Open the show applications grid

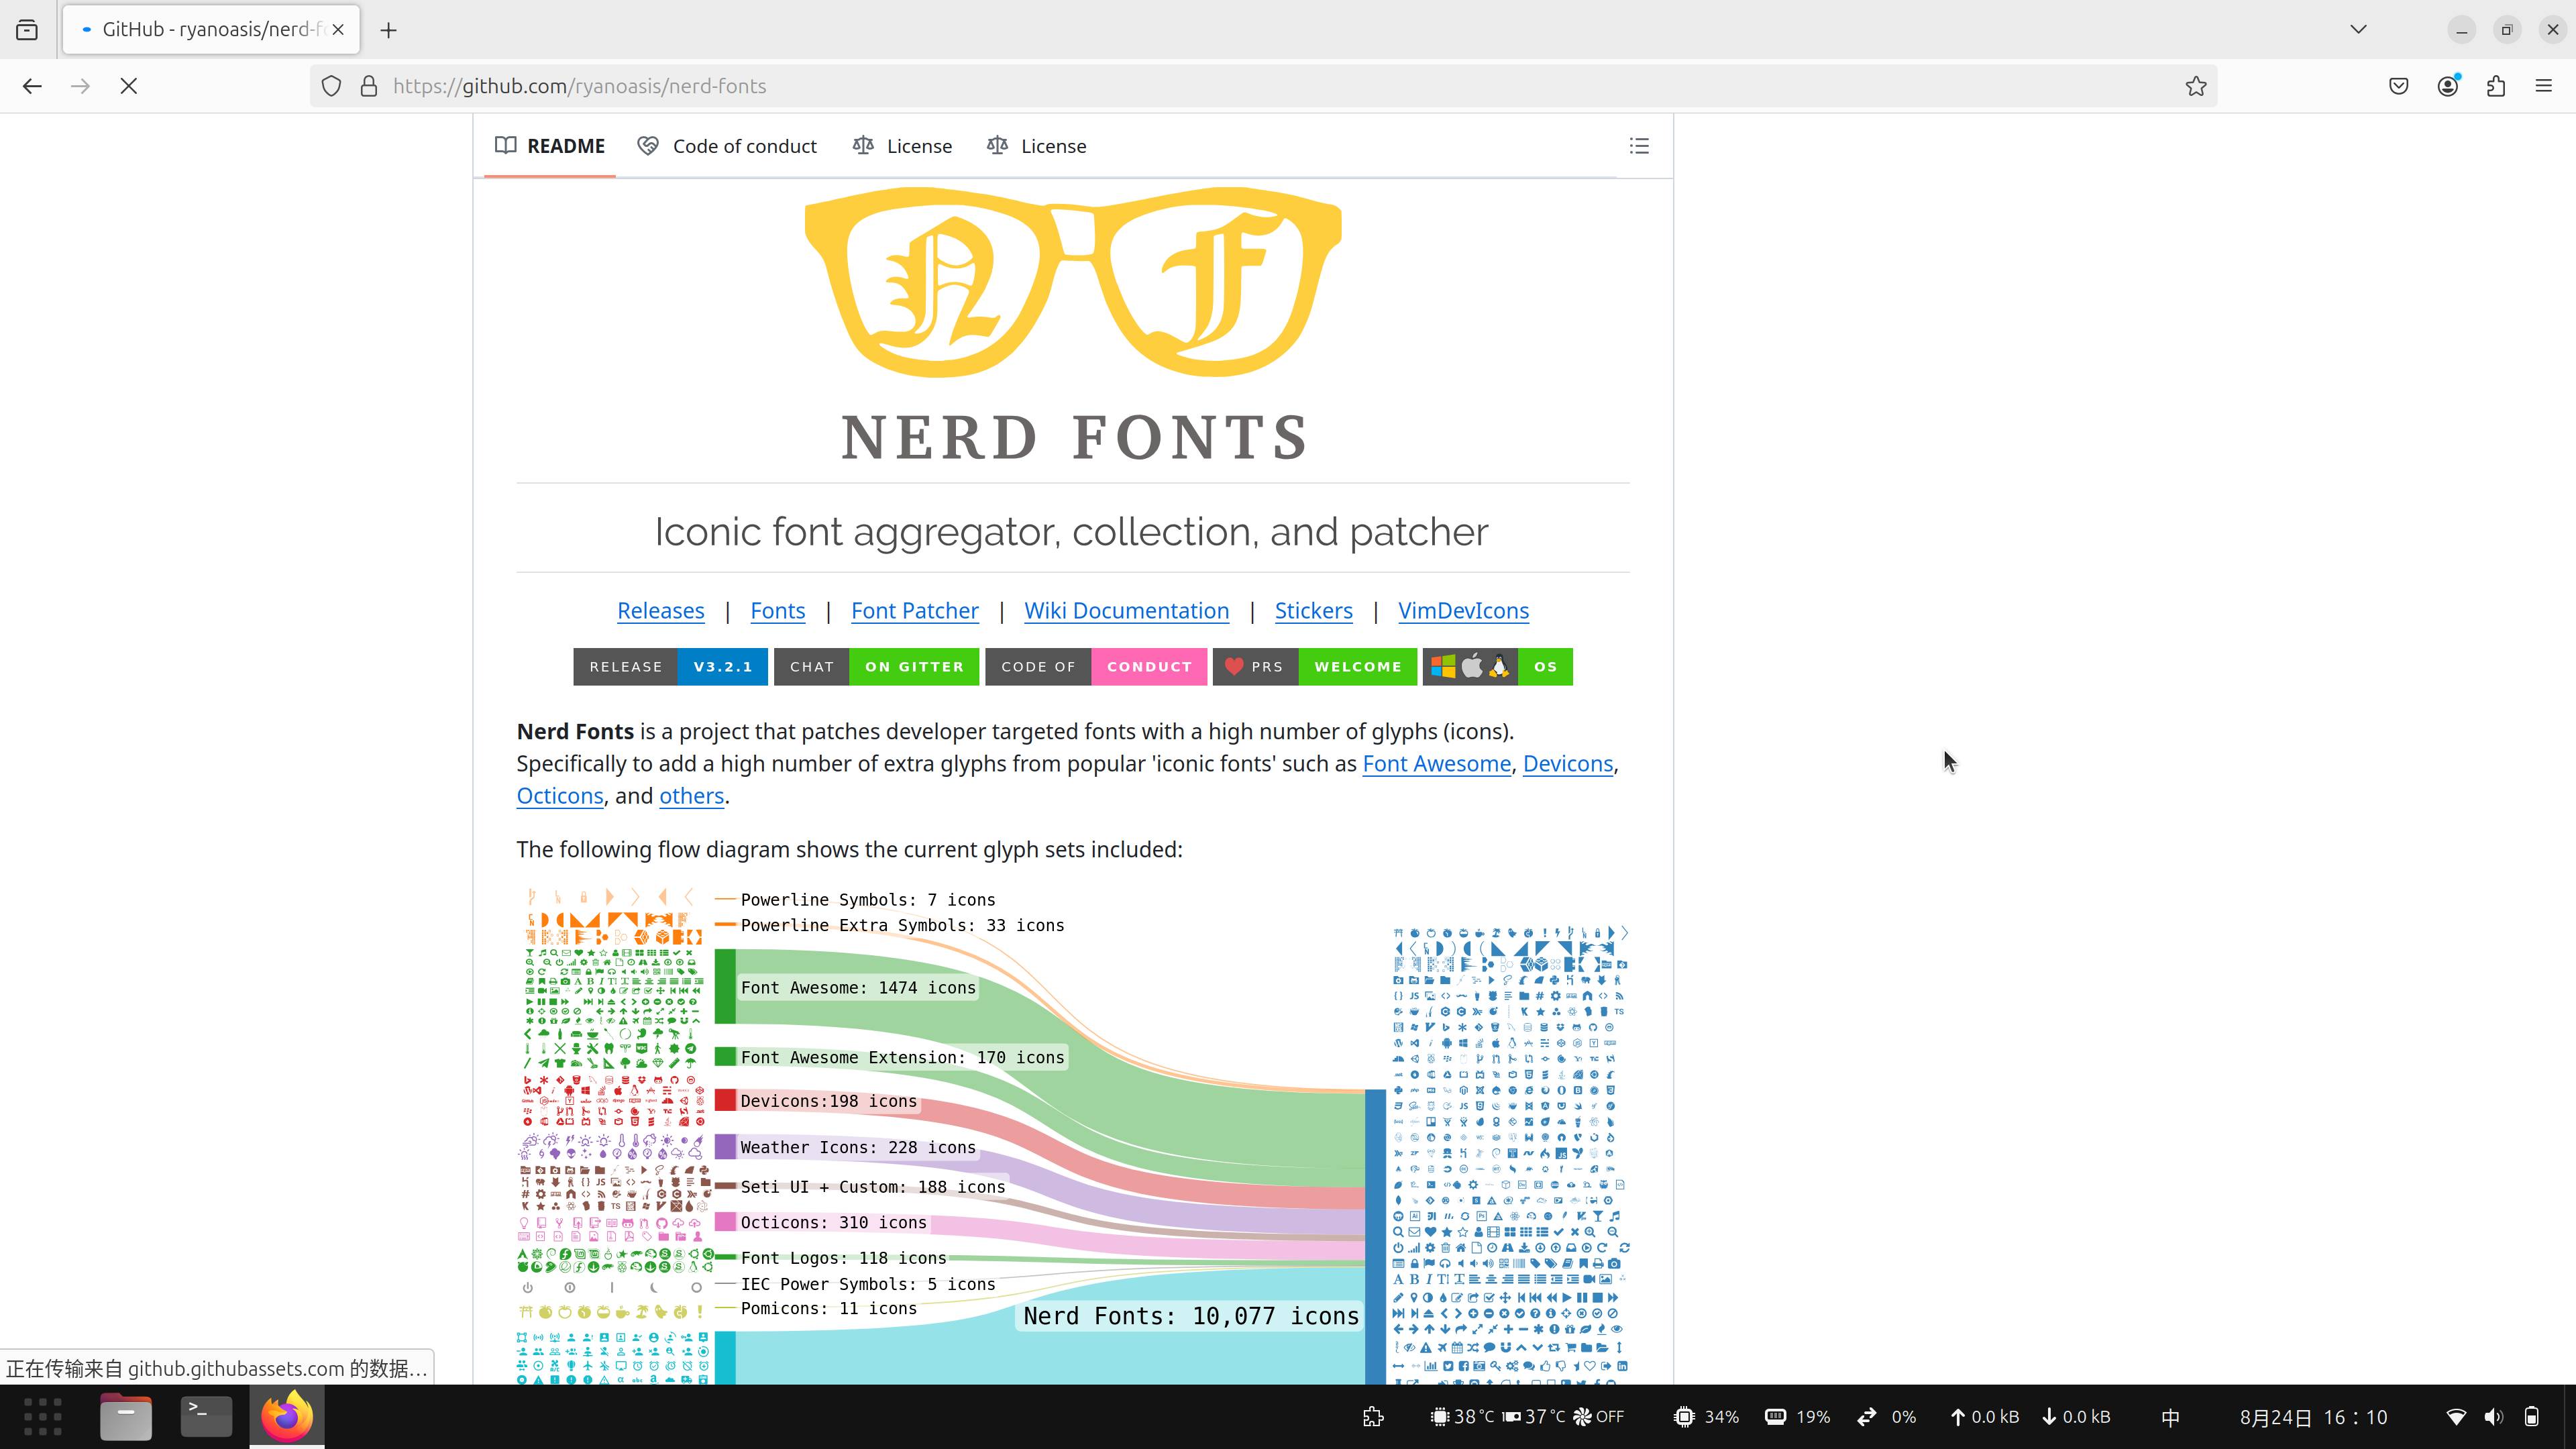coord(43,1417)
